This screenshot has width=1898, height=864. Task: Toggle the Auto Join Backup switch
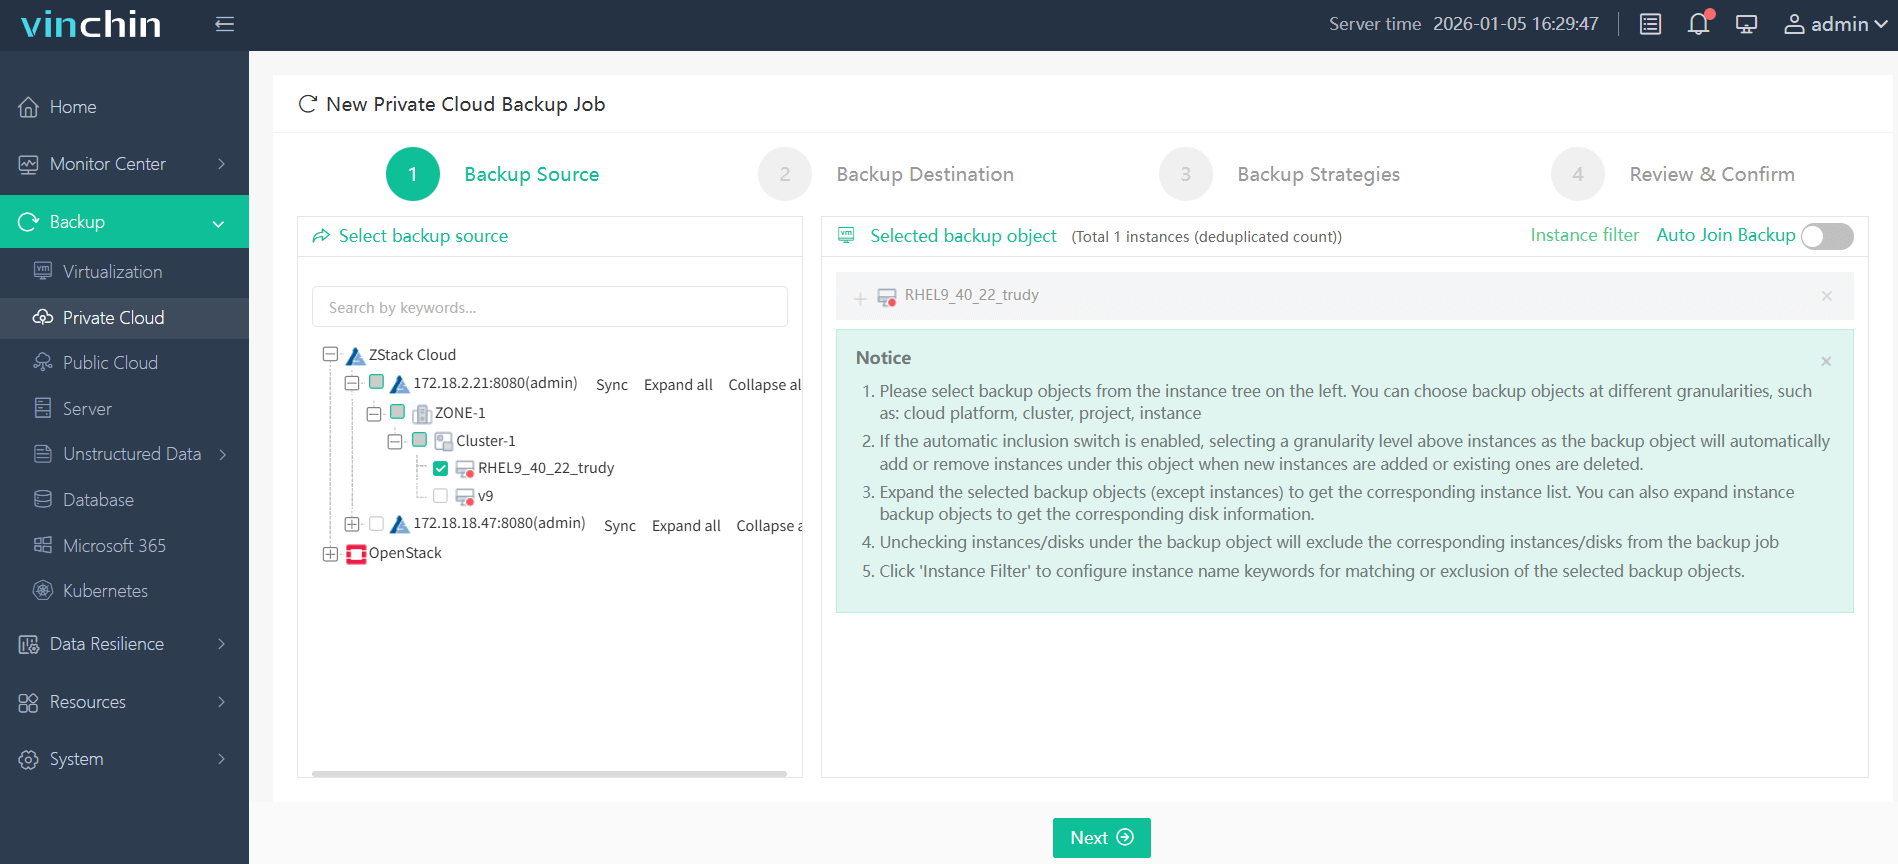[x=1827, y=236]
